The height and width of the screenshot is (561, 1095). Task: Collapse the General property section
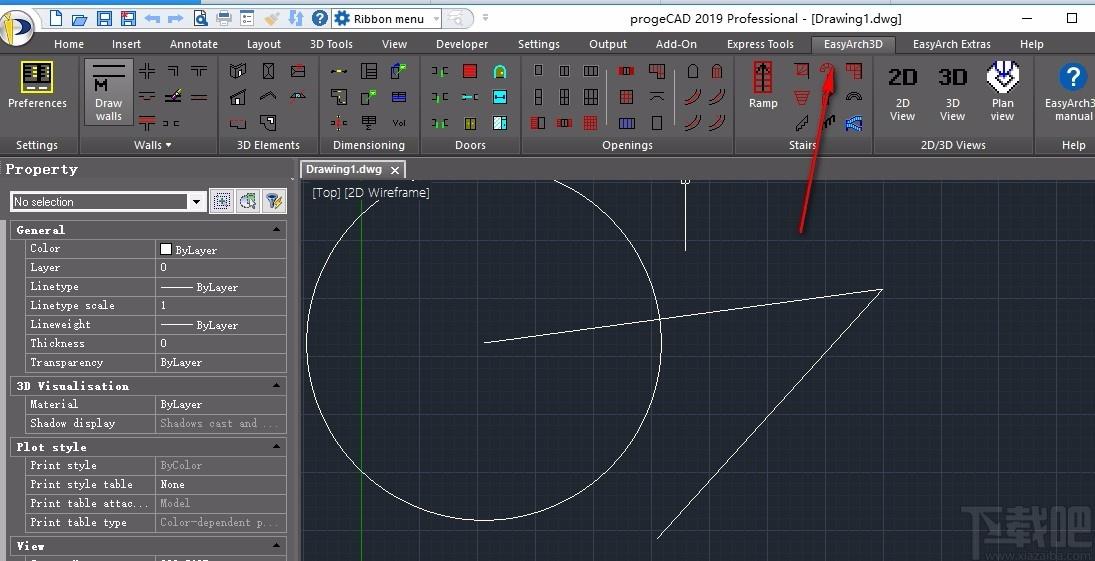click(x=277, y=230)
